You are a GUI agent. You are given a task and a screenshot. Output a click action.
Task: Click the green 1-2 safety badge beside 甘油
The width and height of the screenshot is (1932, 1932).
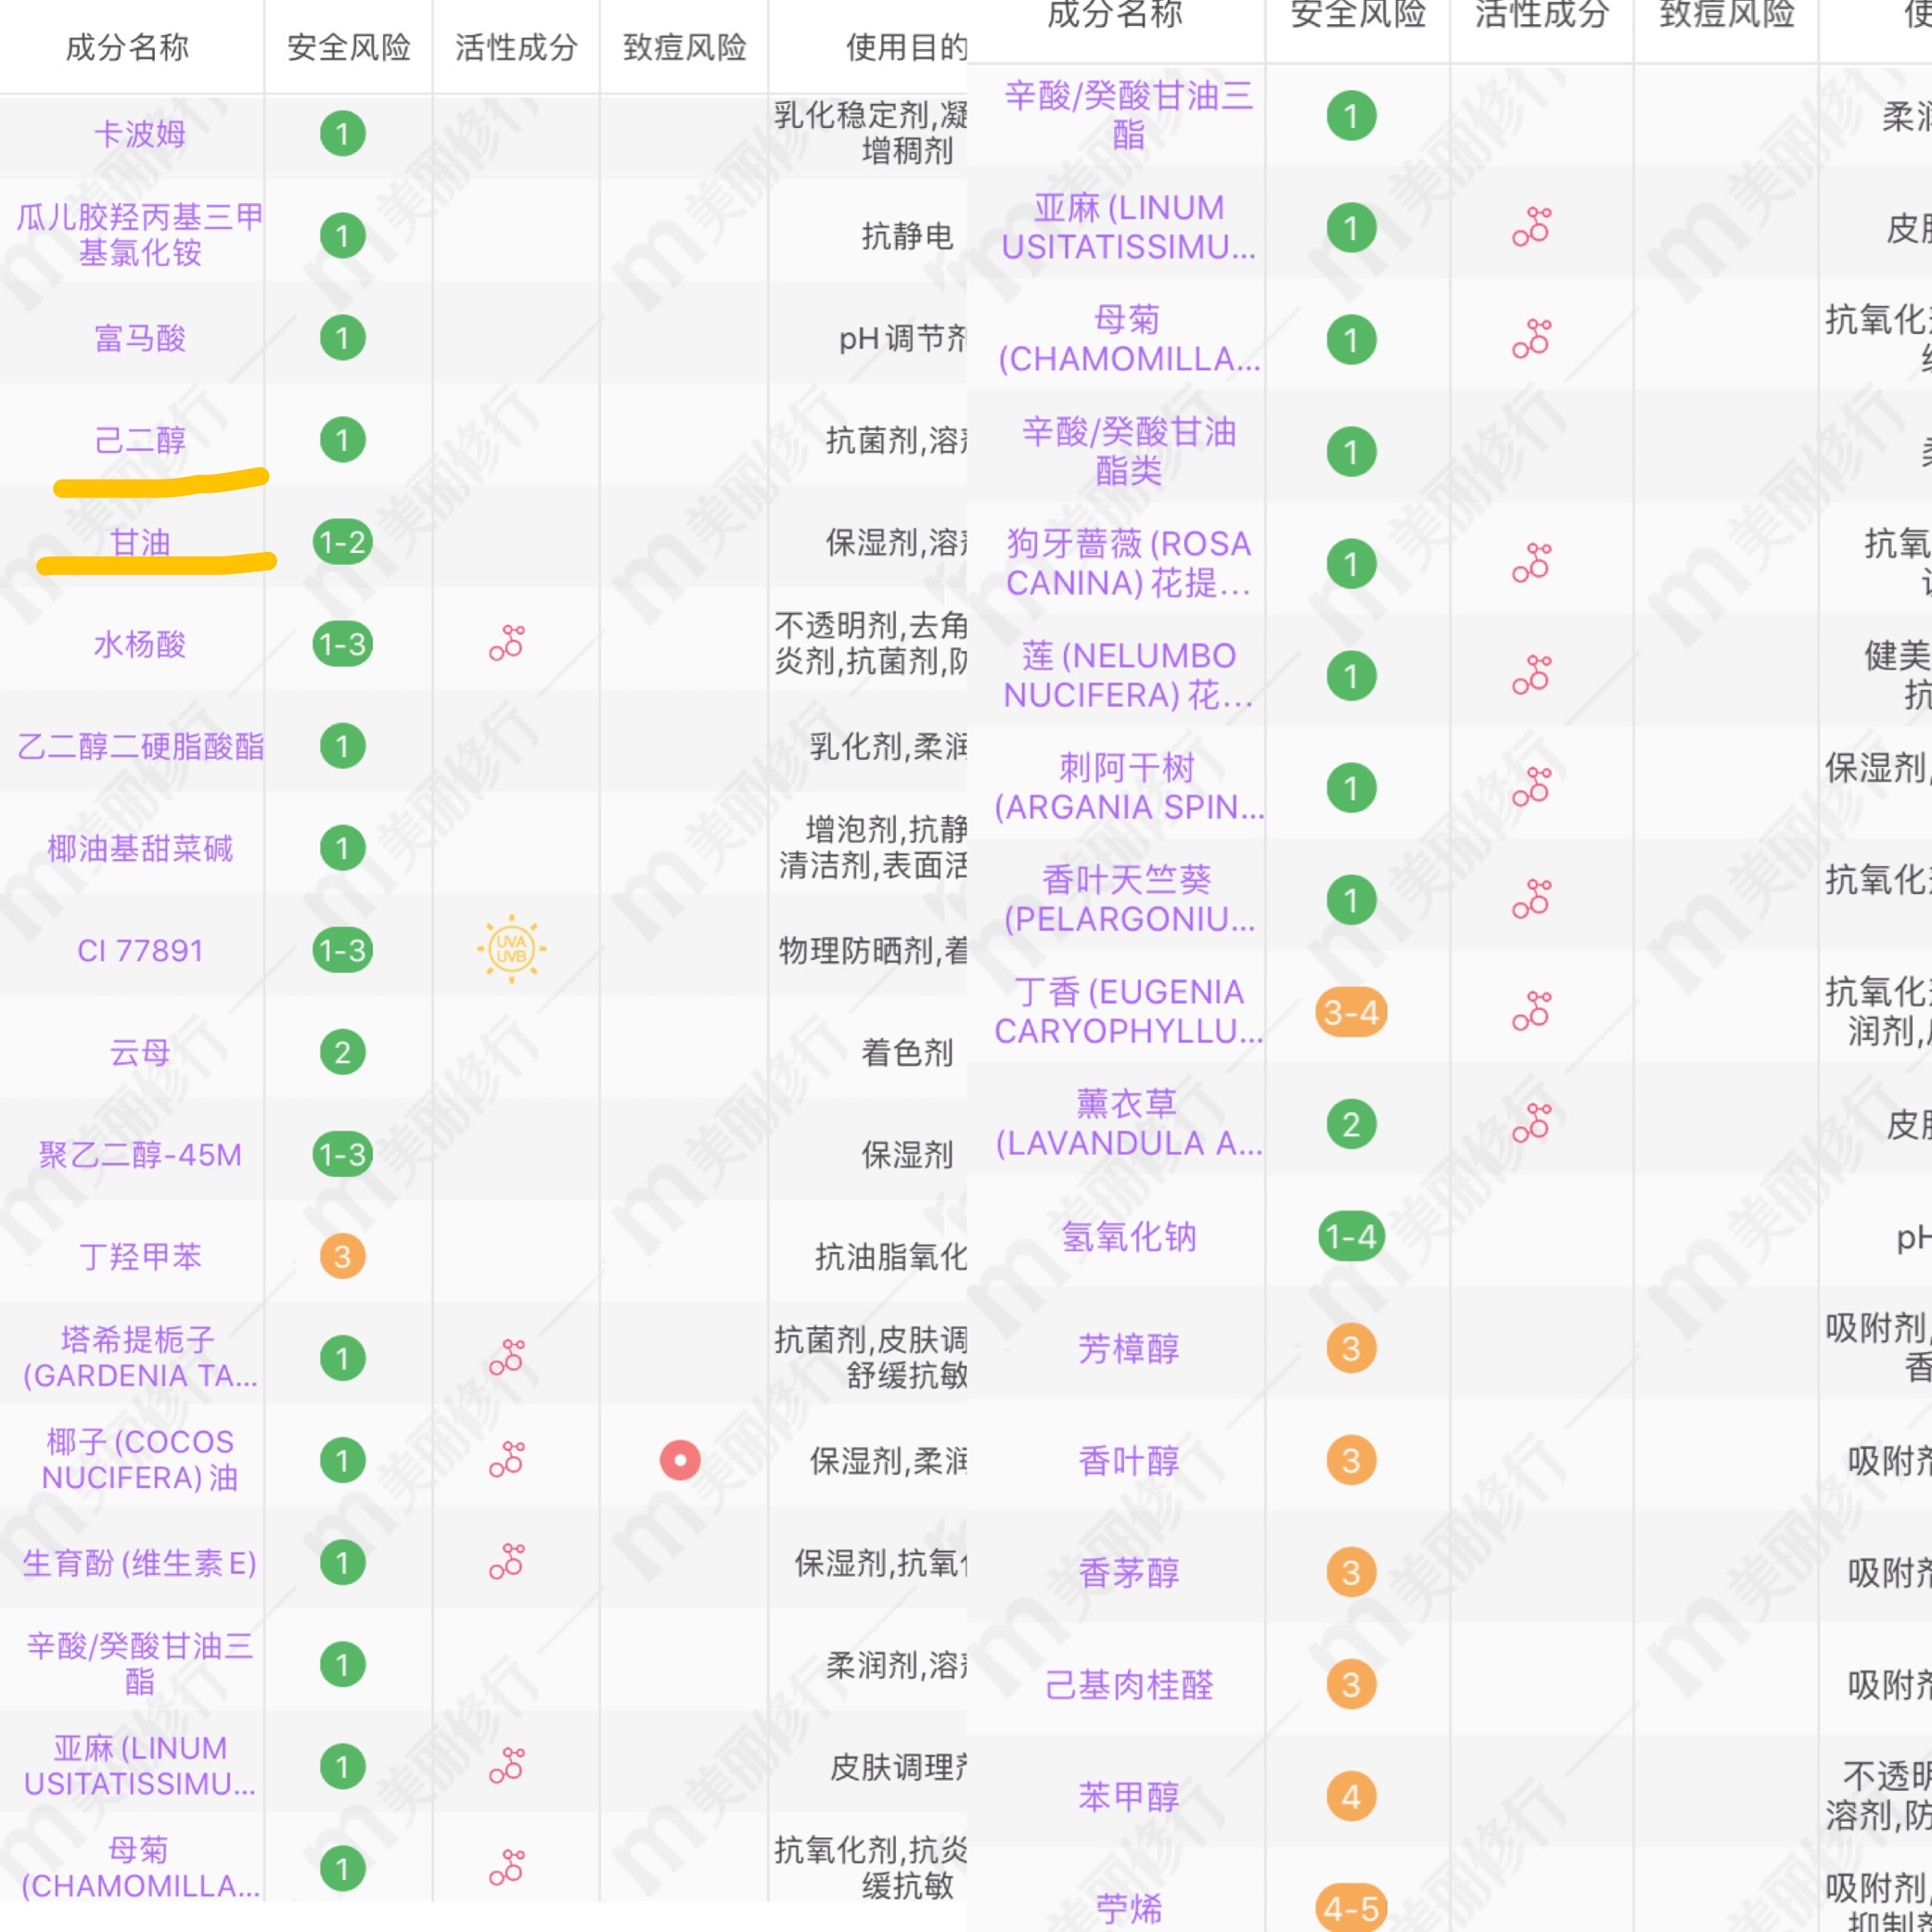[x=341, y=543]
